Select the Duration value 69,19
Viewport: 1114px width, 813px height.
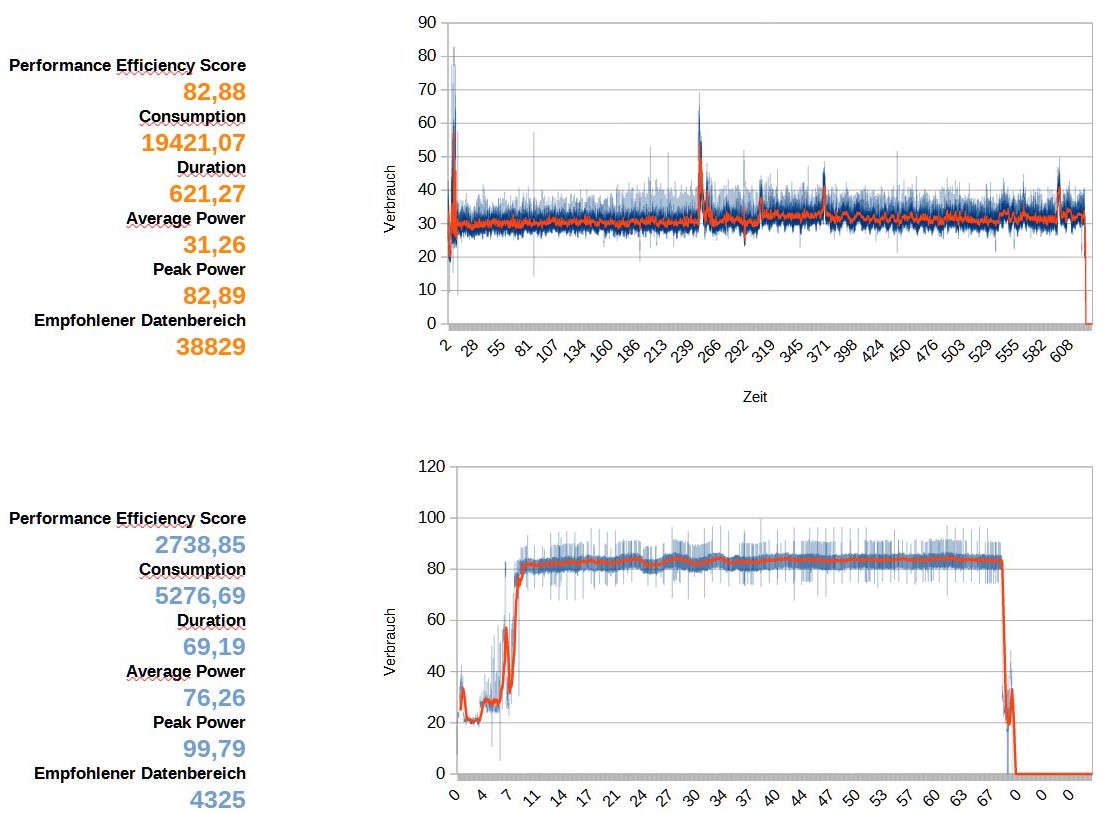point(214,647)
